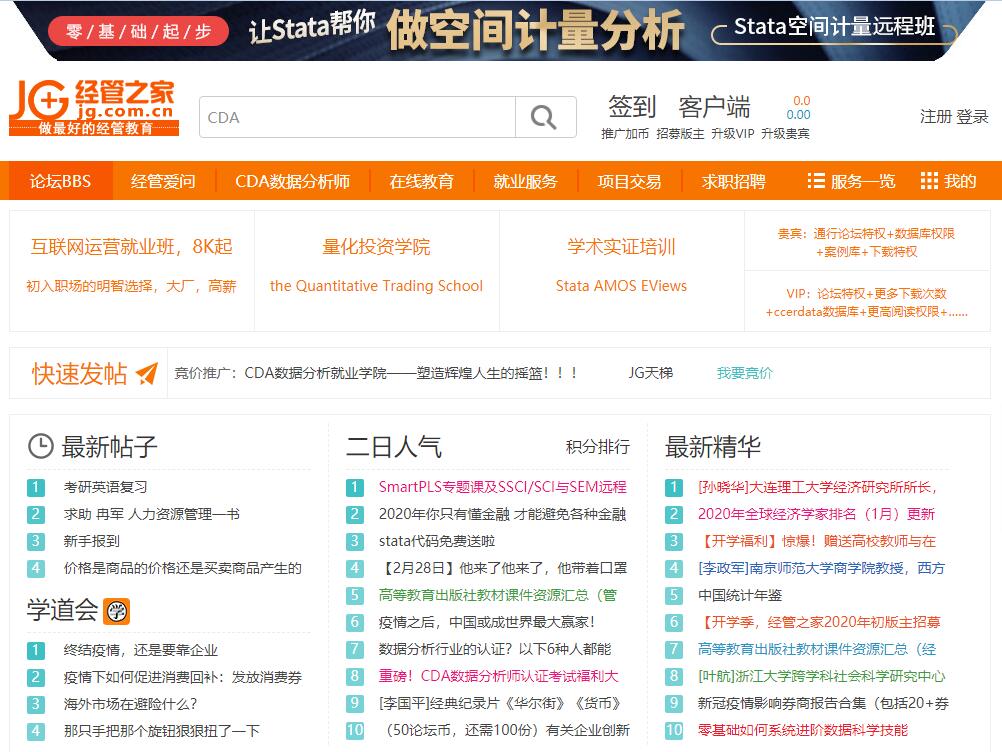Open 就业服务 navigation item
This screenshot has width=1002, height=752.
(525, 181)
